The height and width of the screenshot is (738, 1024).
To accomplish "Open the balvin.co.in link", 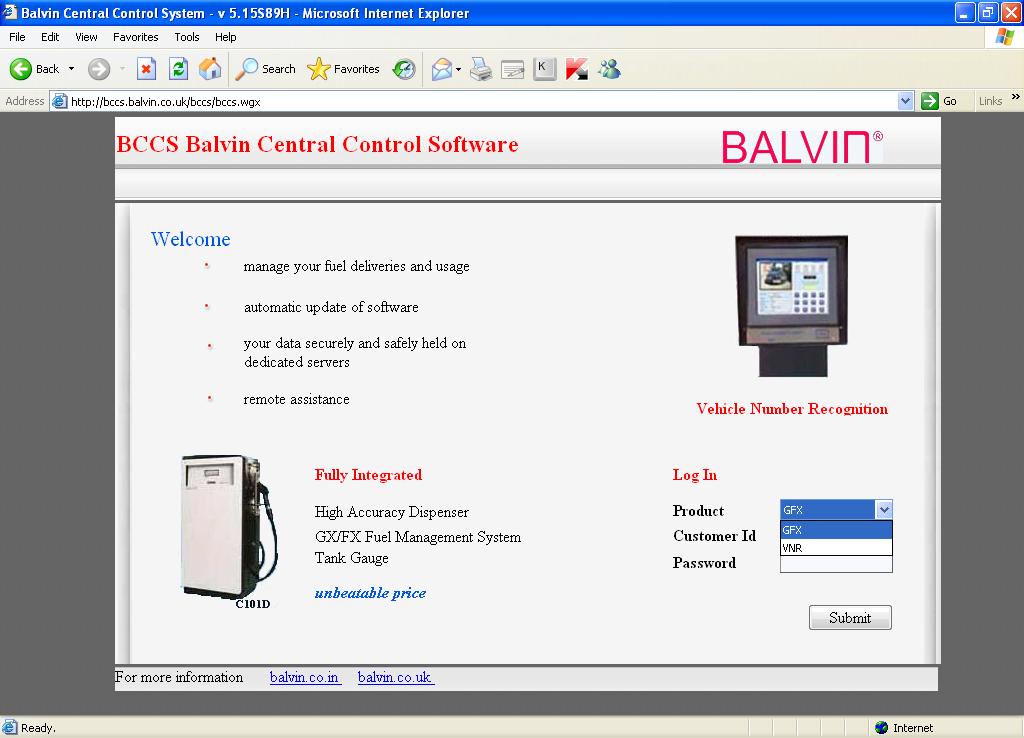I will pyautogui.click(x=305, y=677).
